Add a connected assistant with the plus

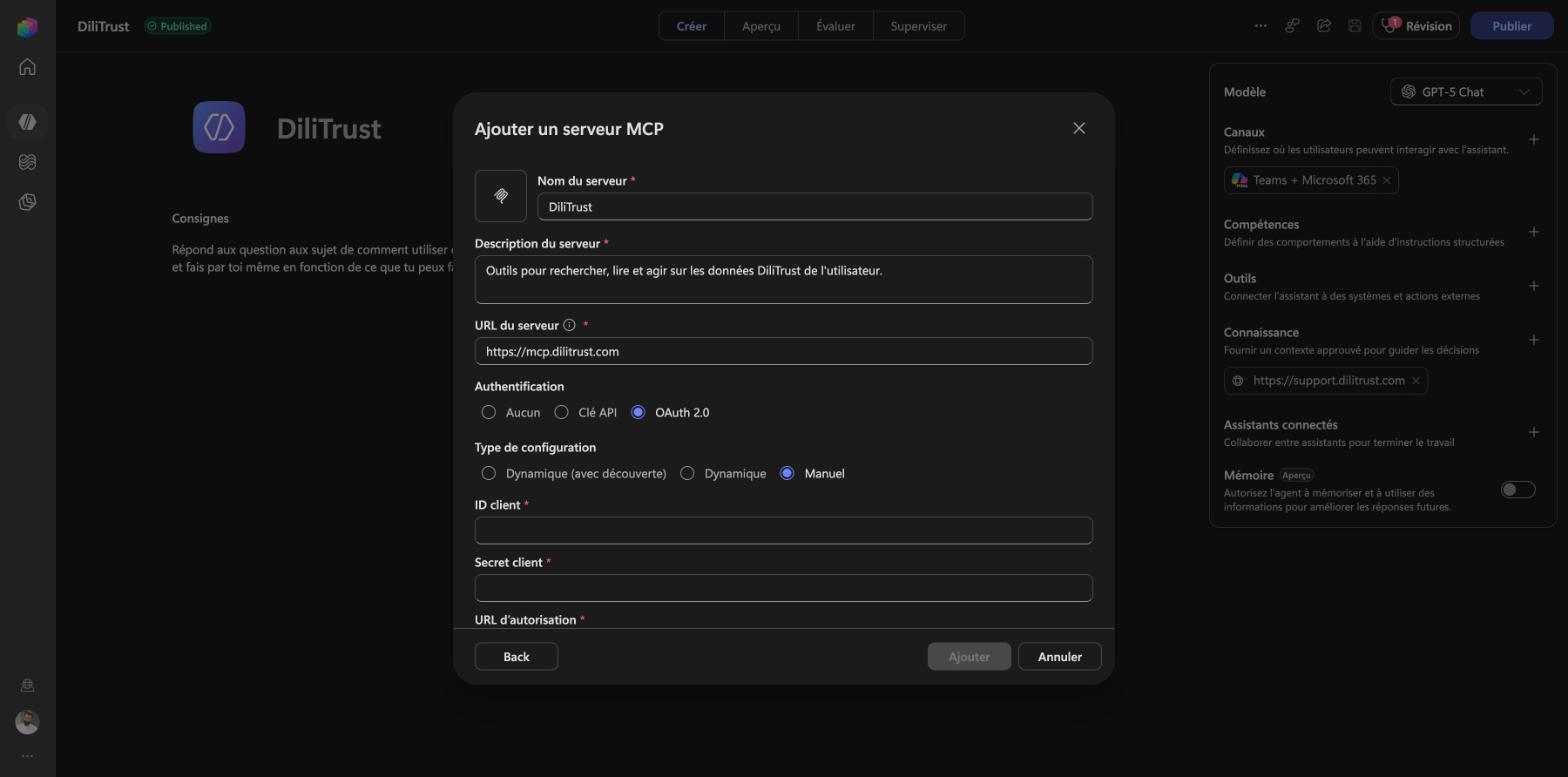tap(1533, 432)
